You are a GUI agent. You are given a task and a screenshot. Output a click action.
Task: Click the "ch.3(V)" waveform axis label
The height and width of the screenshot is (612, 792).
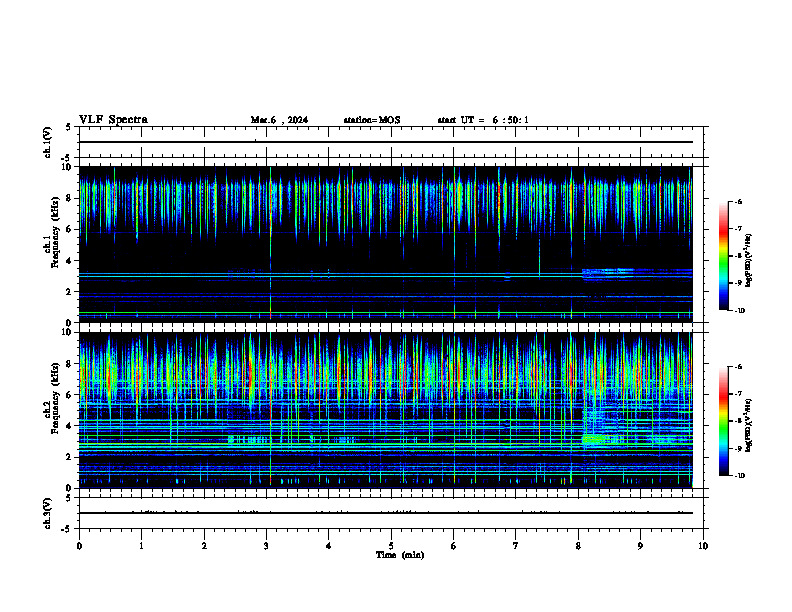click(47, 513)
